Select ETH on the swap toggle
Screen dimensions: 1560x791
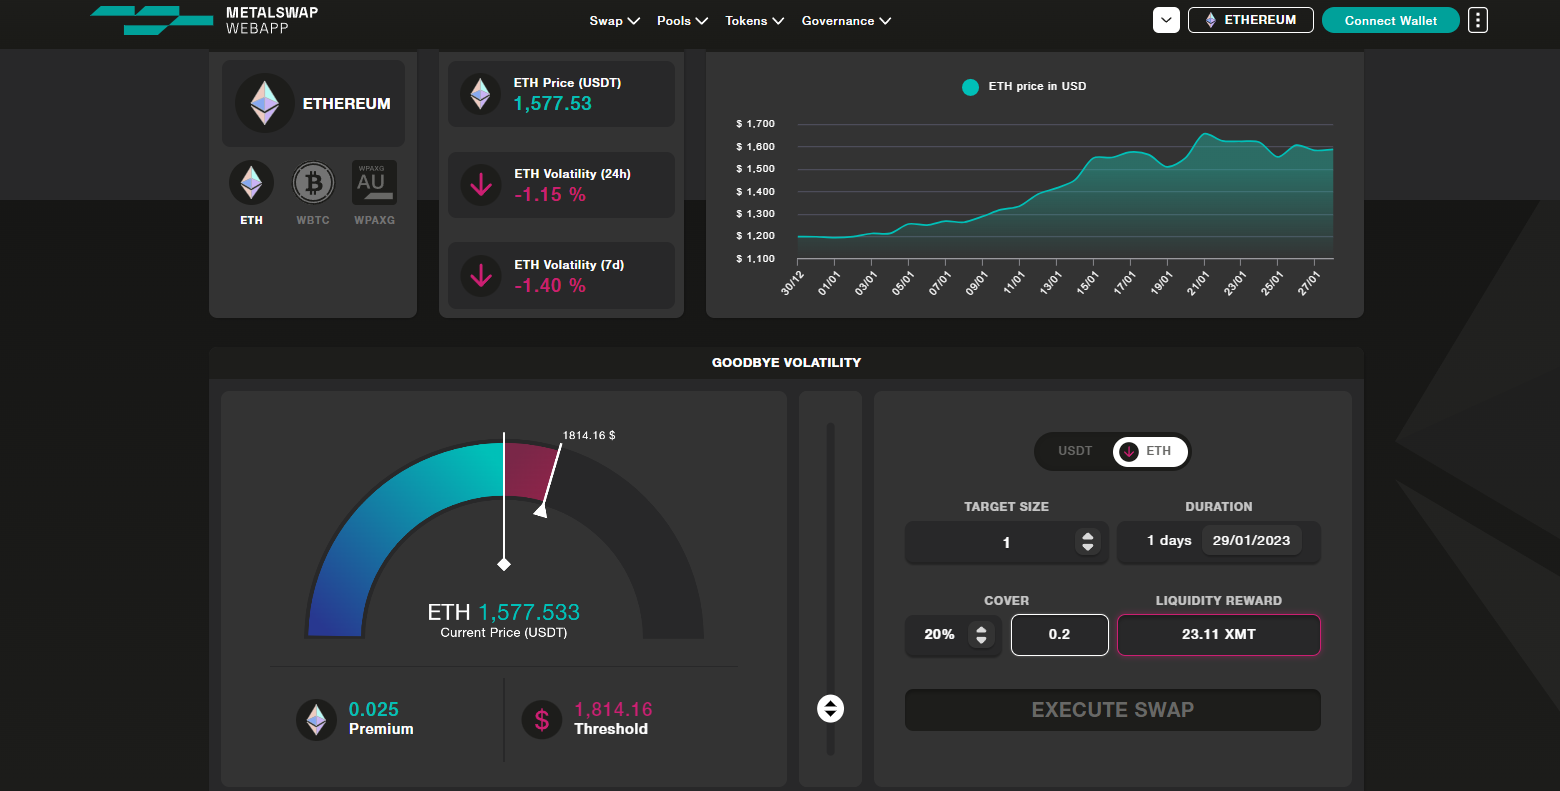point(1150,451)
